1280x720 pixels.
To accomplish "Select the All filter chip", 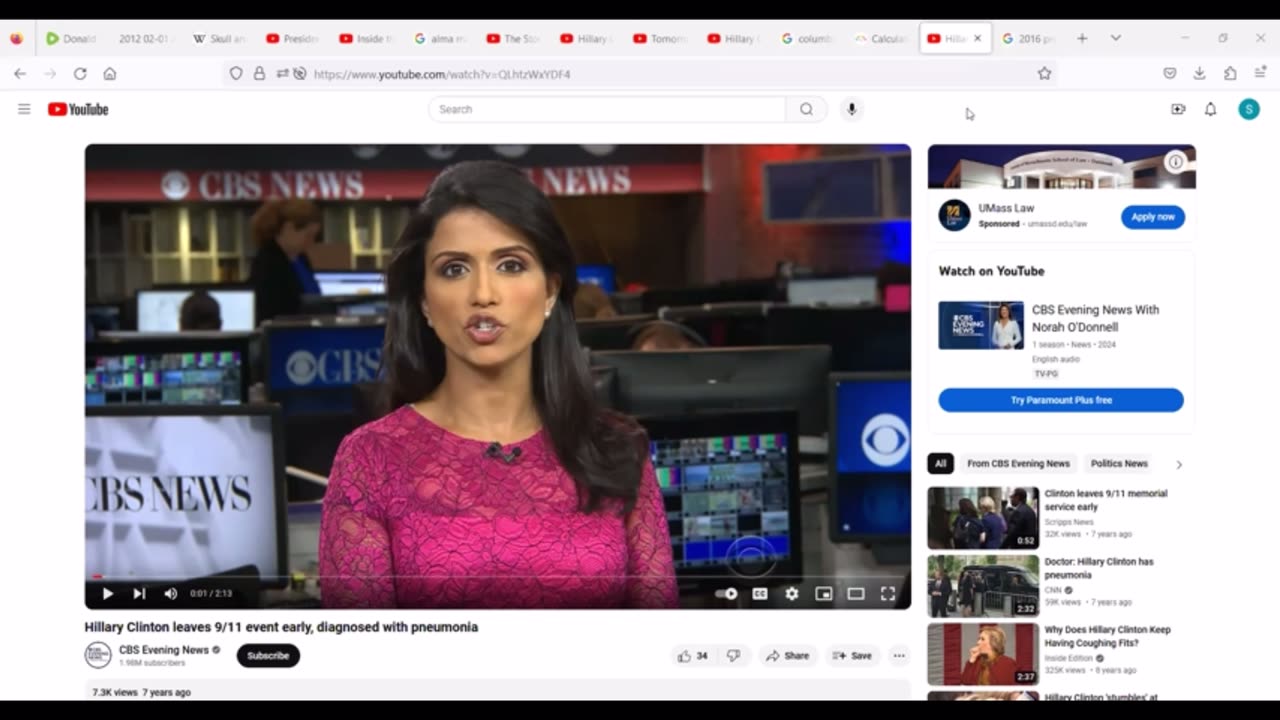I will pos(940,463).
